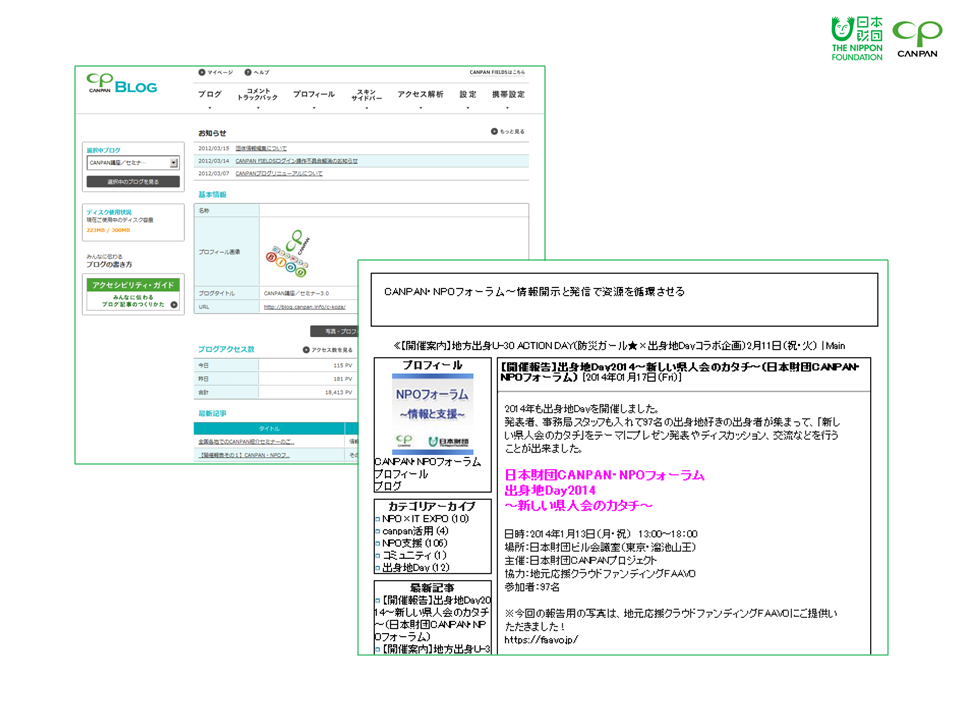
Task: Open the 全国各地でのCANPAN紹介セミナー article link
Action: (x=246, y=441)
